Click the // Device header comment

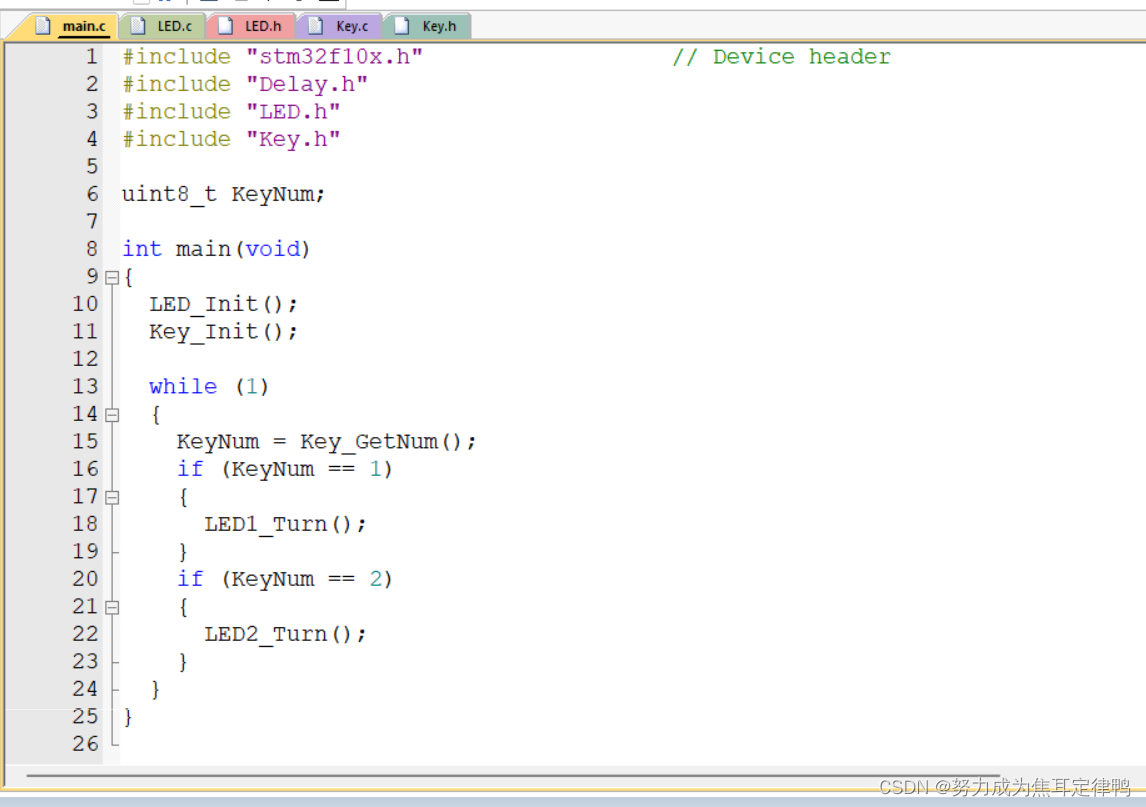tap(781, 57)
